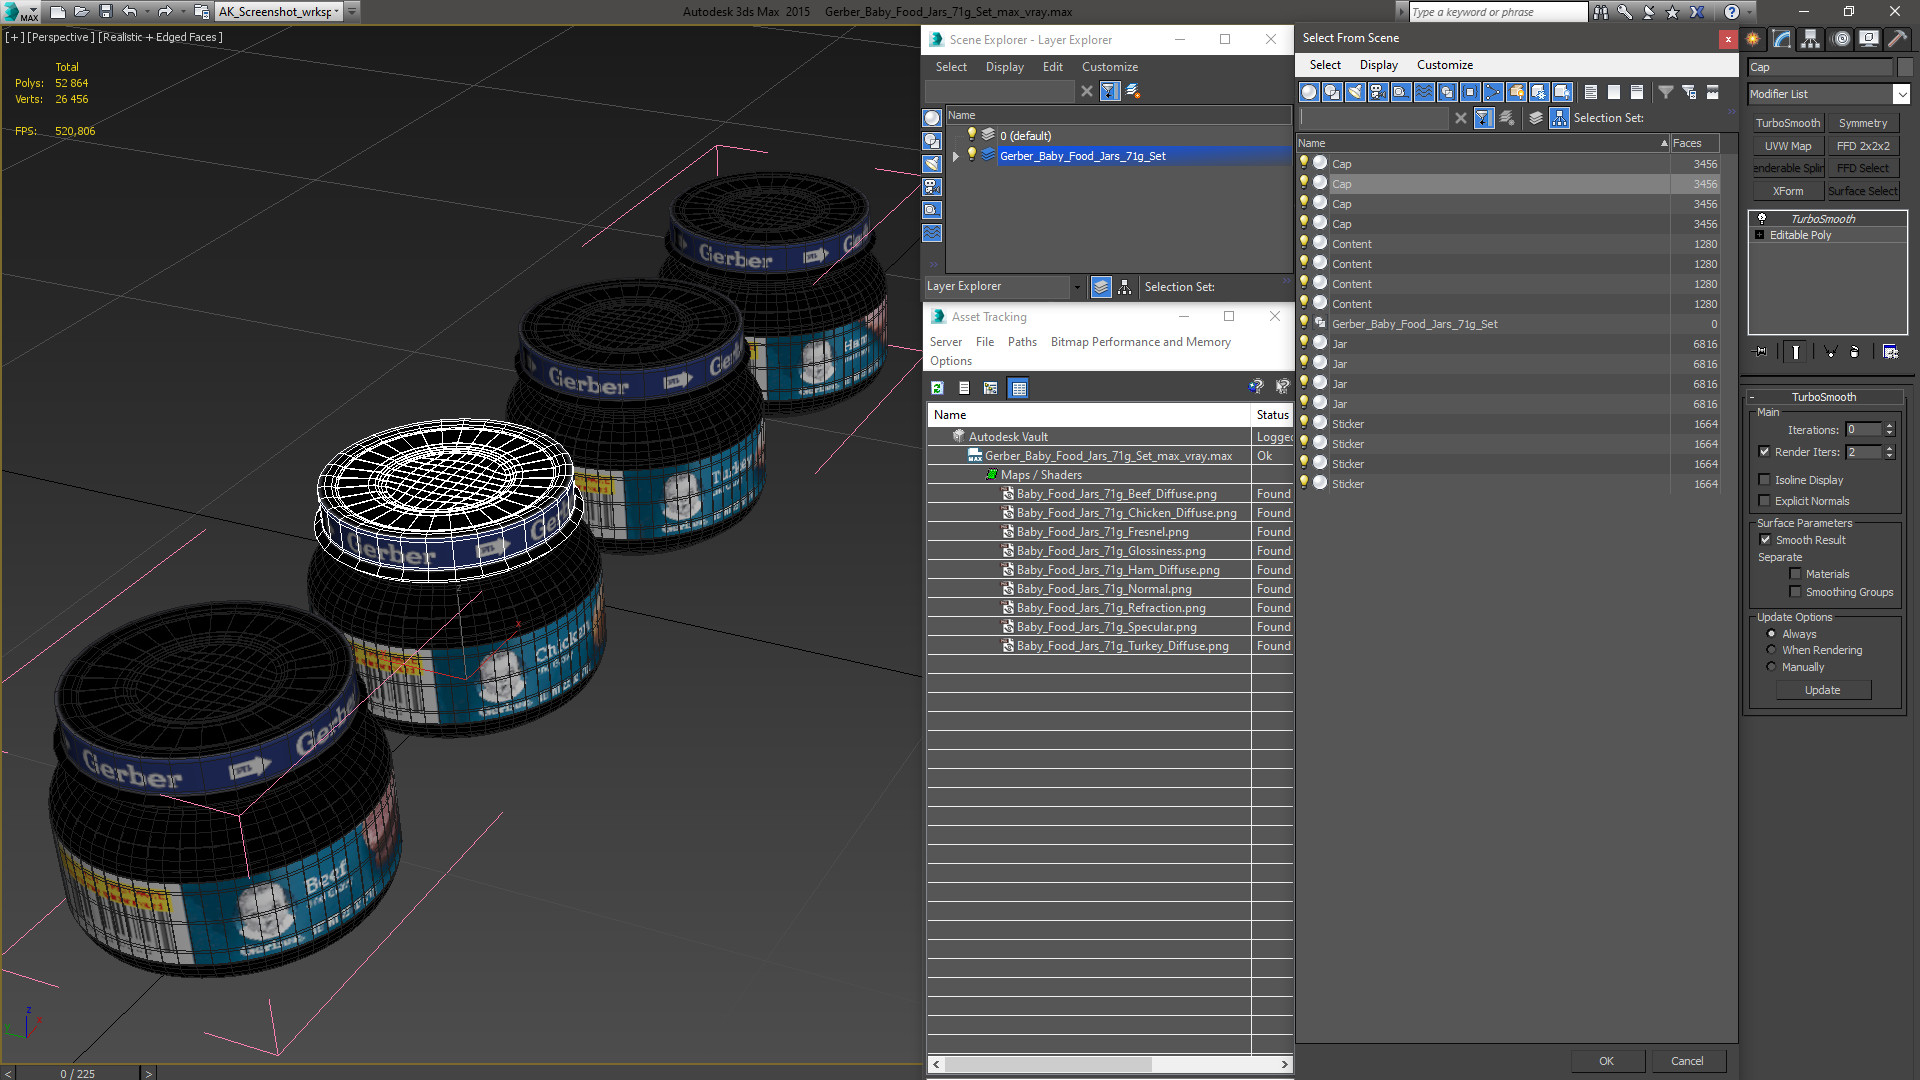This screenshot has width=1920, height=1080.
Task: Toggle Isoline Display checkbox
Action: (x=1765, y=480)
